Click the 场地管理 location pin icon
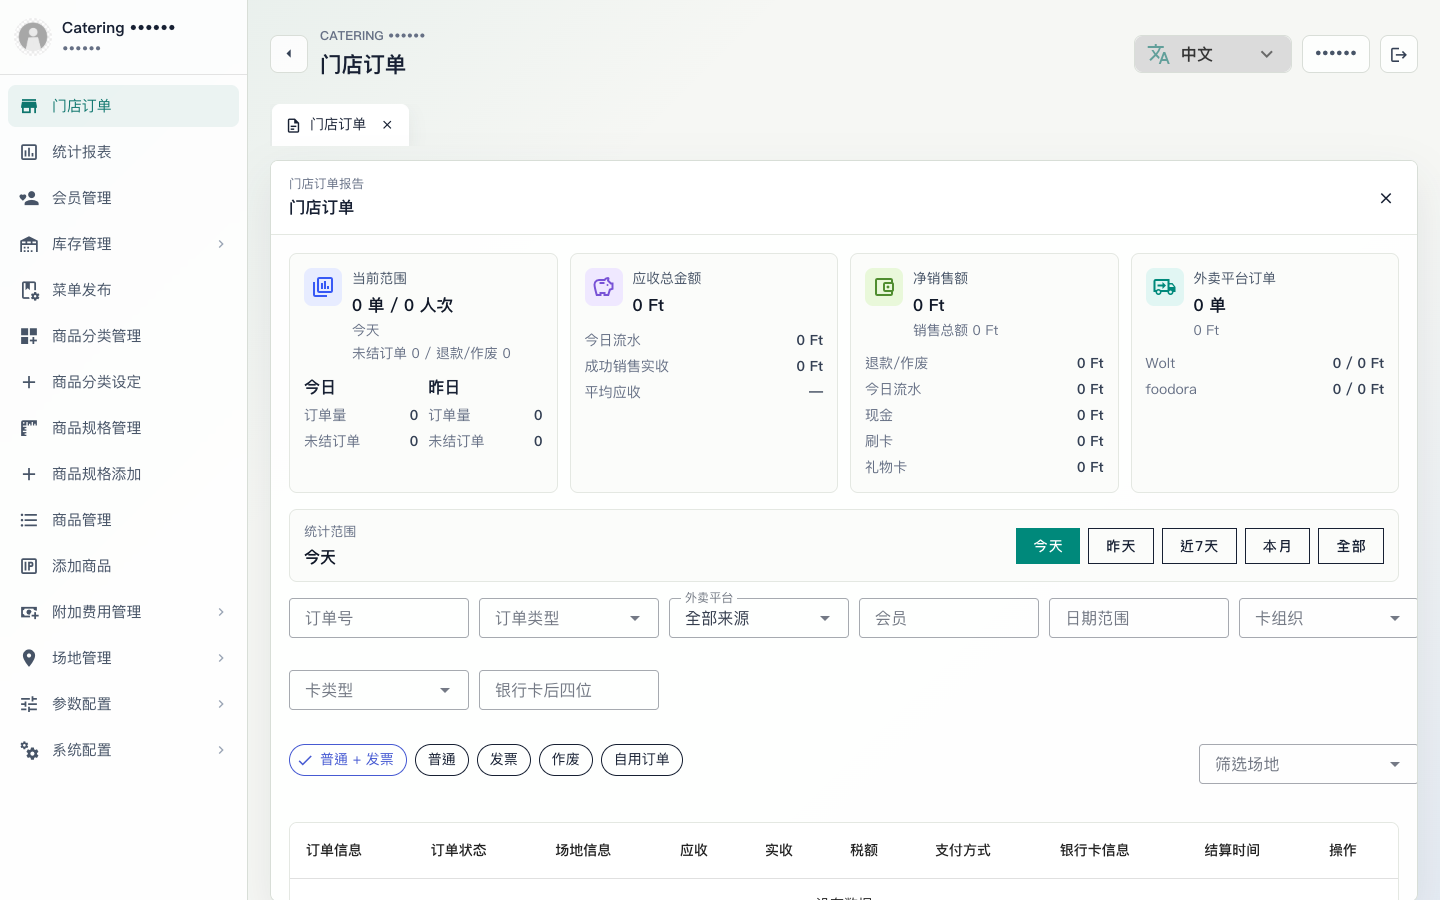This screenshot has width=1440, height=924. coord(29,658)
